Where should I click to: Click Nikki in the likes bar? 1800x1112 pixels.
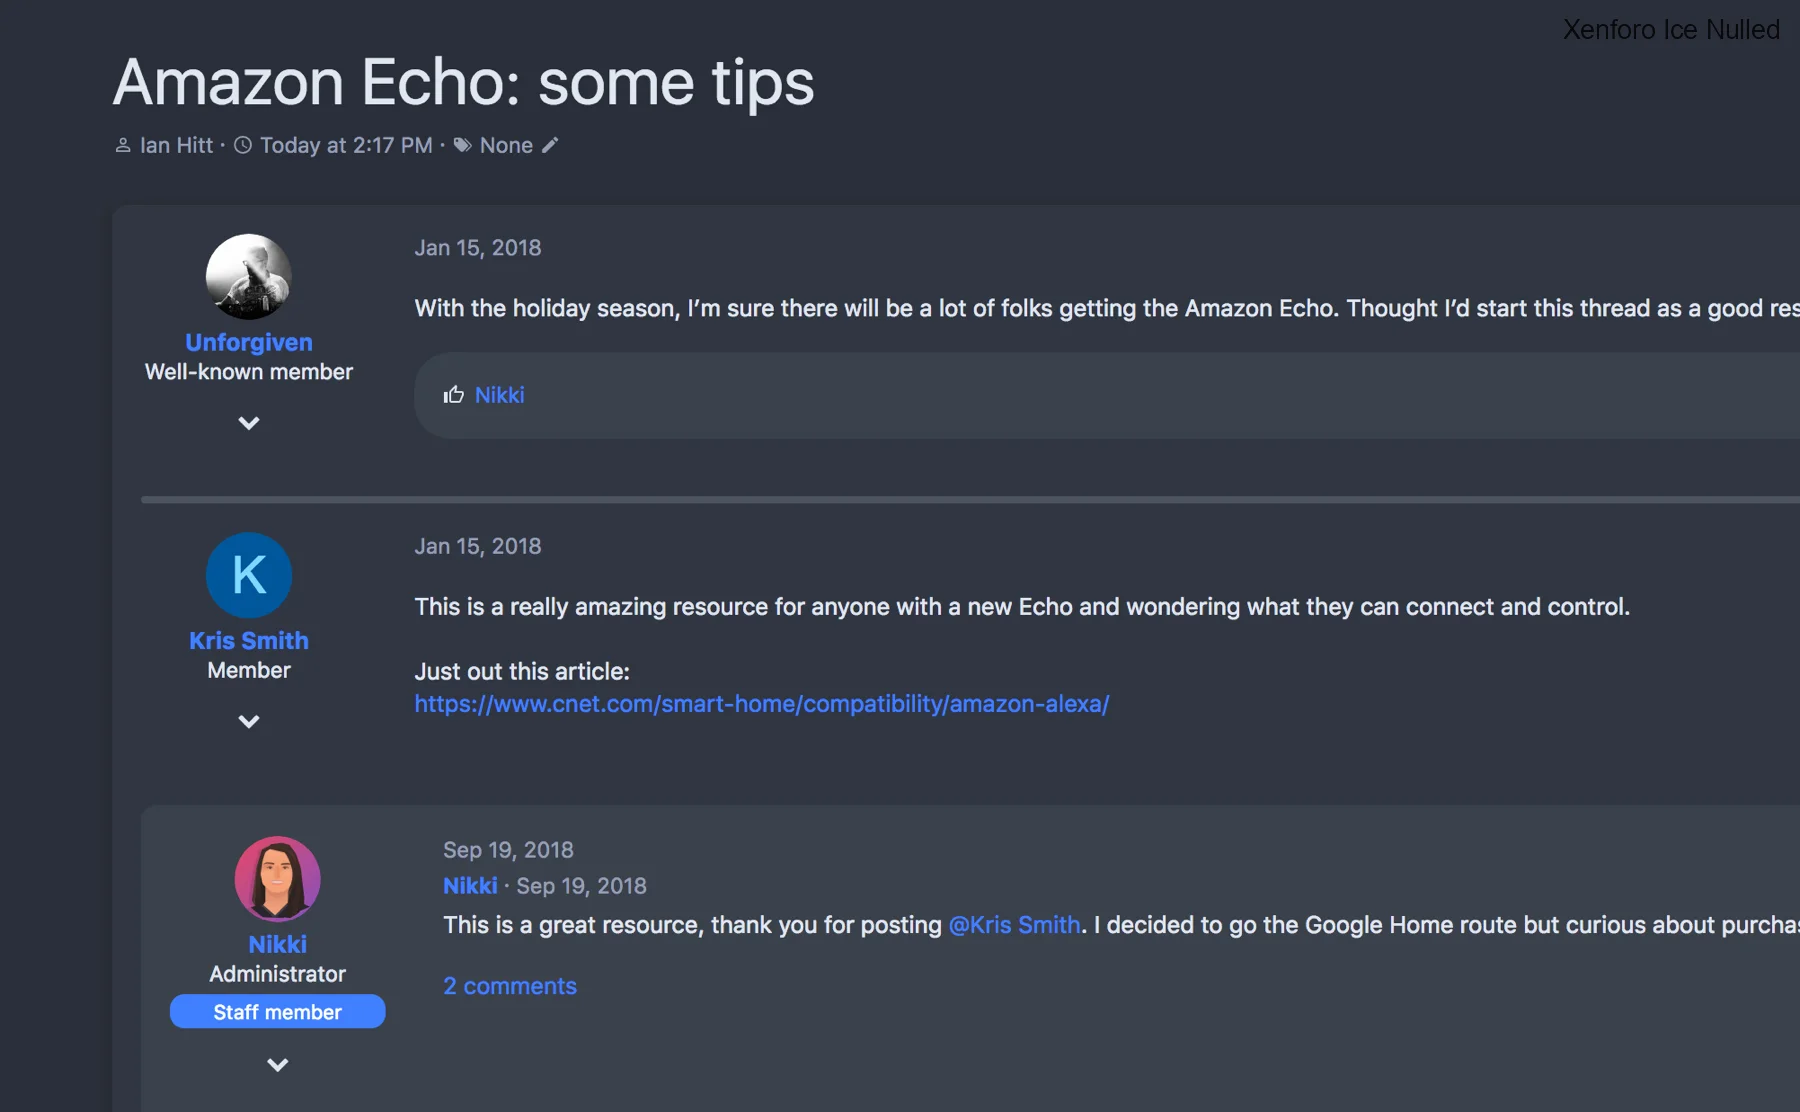click(x=499, y=395)
